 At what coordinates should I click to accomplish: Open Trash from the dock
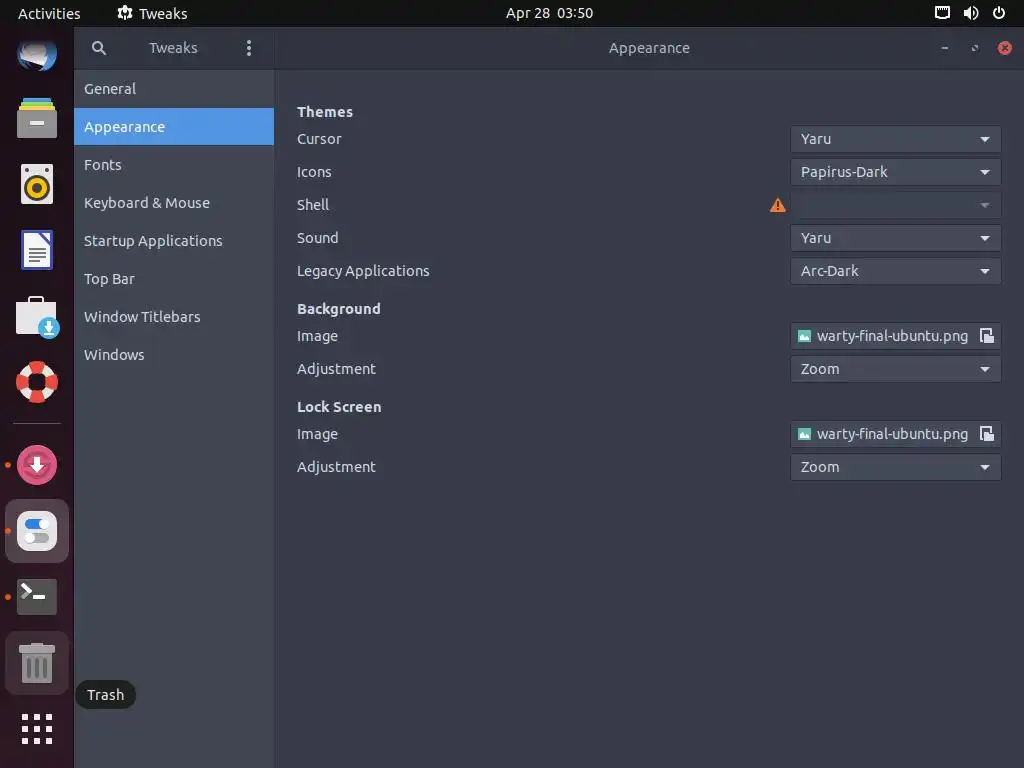[x=37, y=662]
